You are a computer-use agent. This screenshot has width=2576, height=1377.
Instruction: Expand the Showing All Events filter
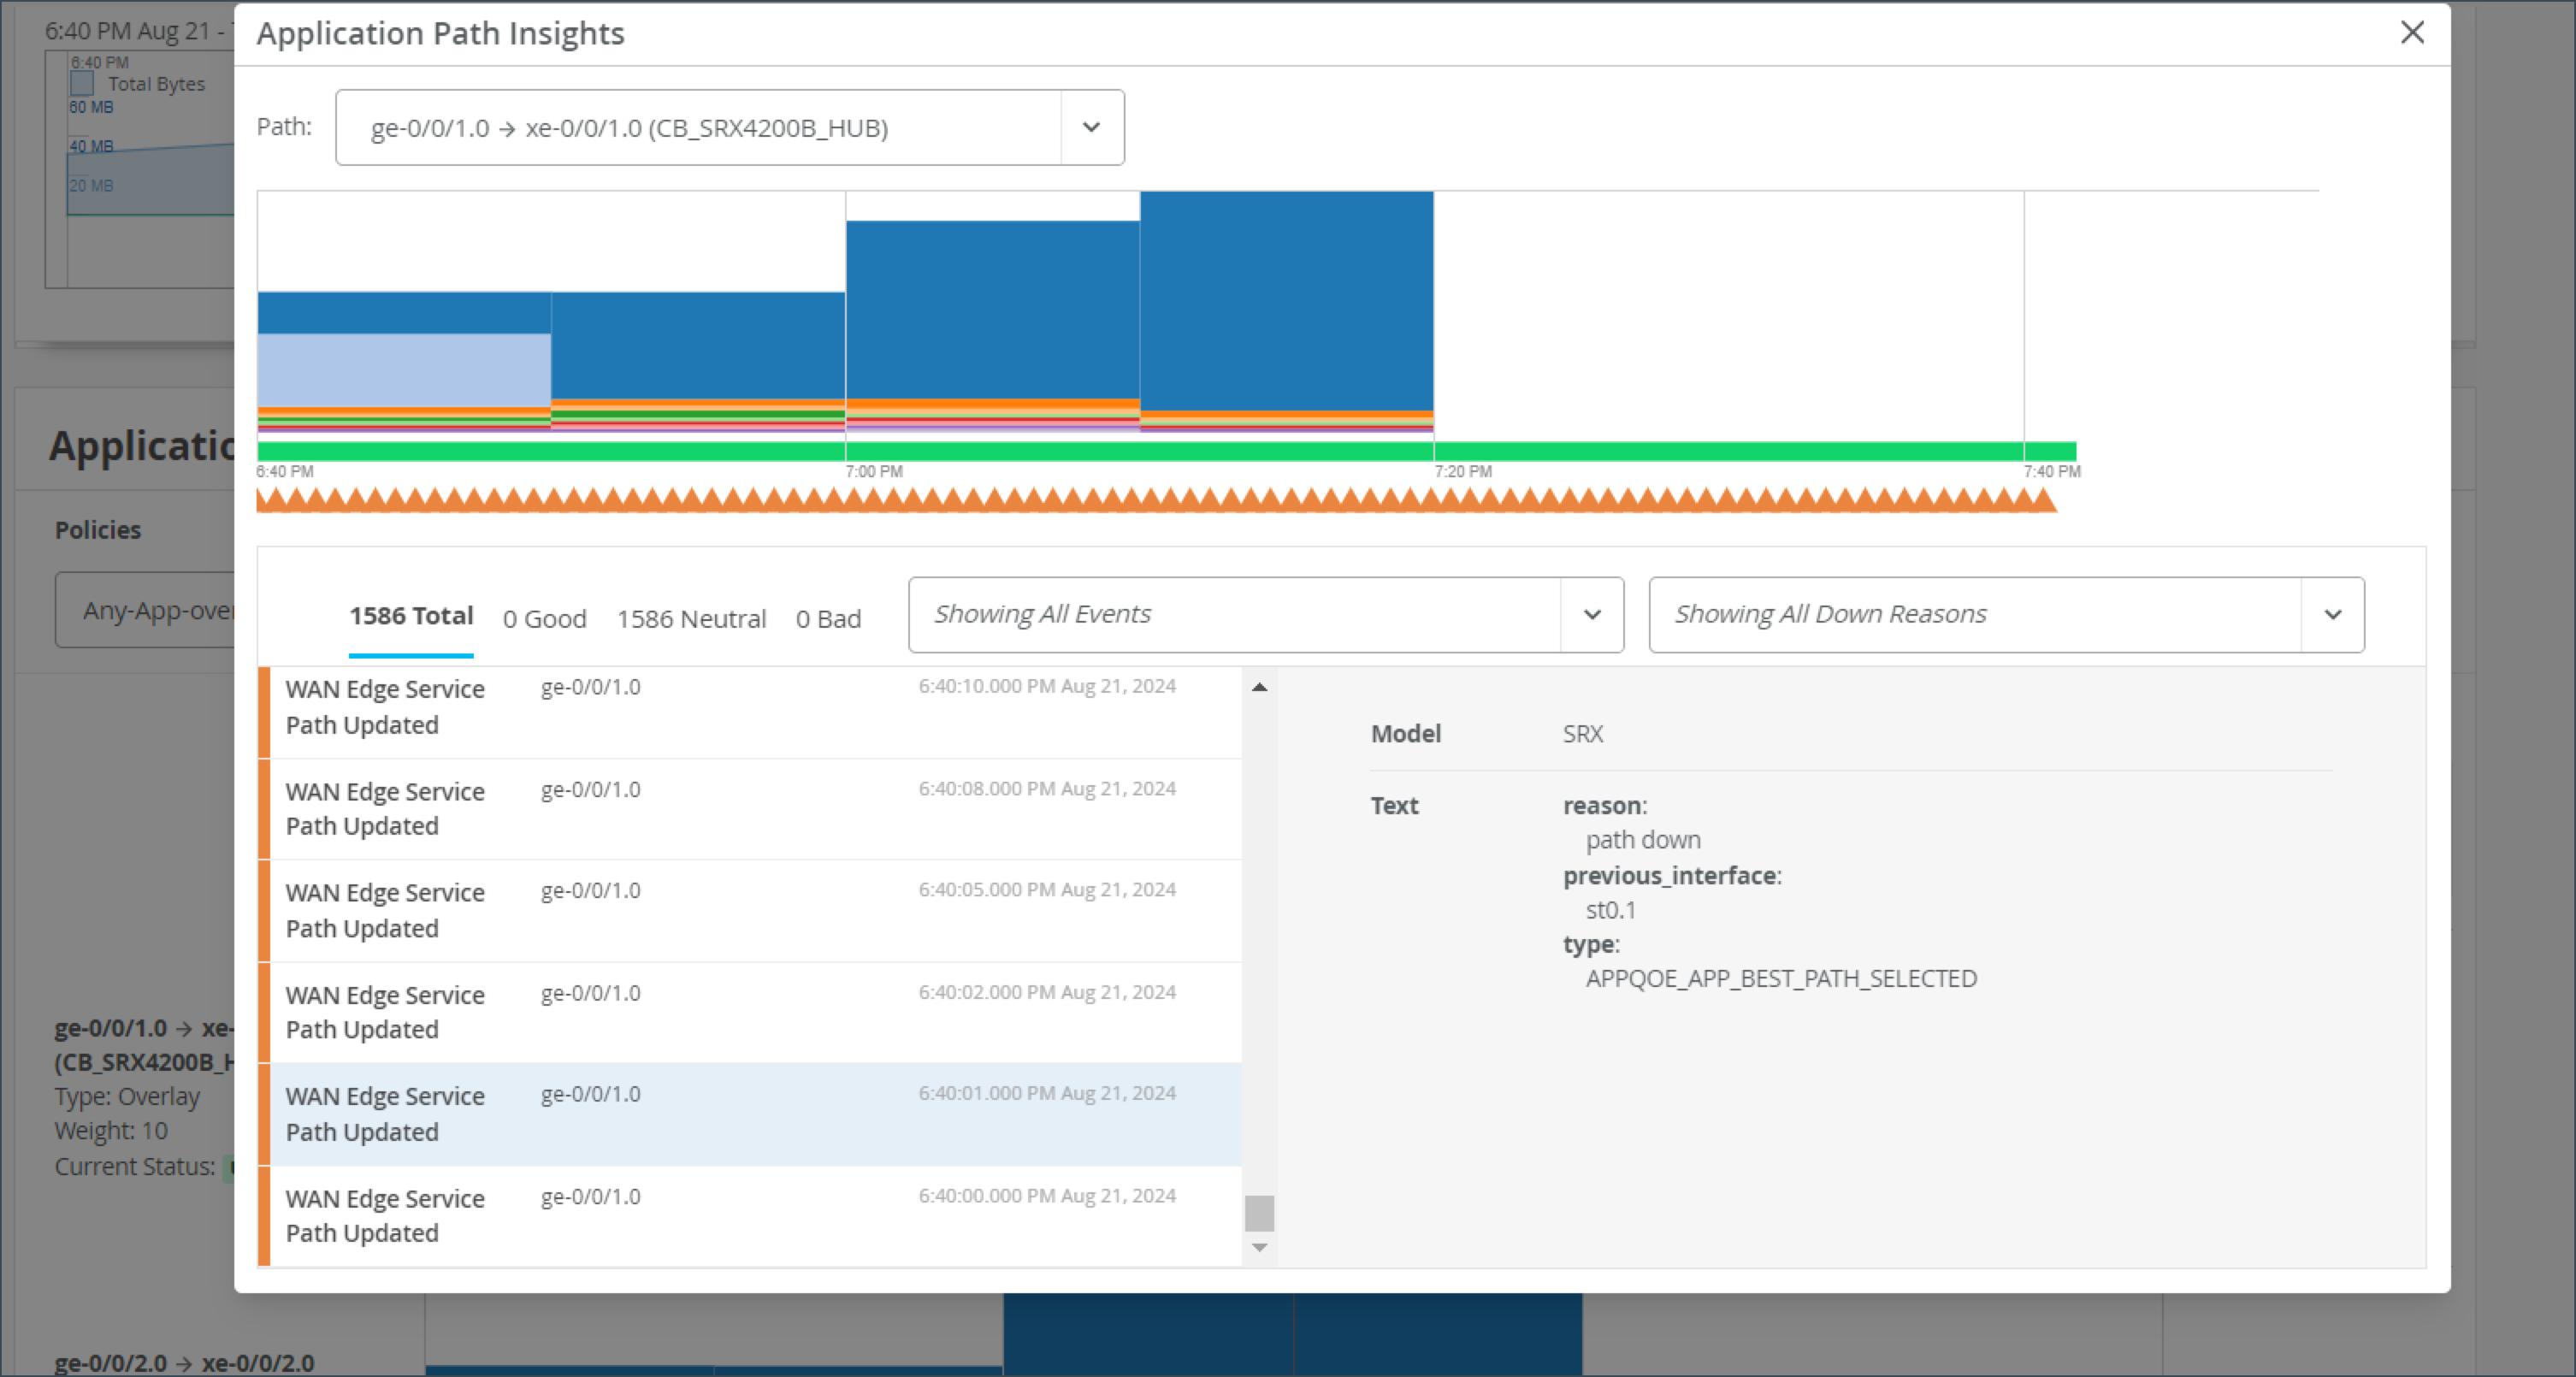(x=1591, y=614)
